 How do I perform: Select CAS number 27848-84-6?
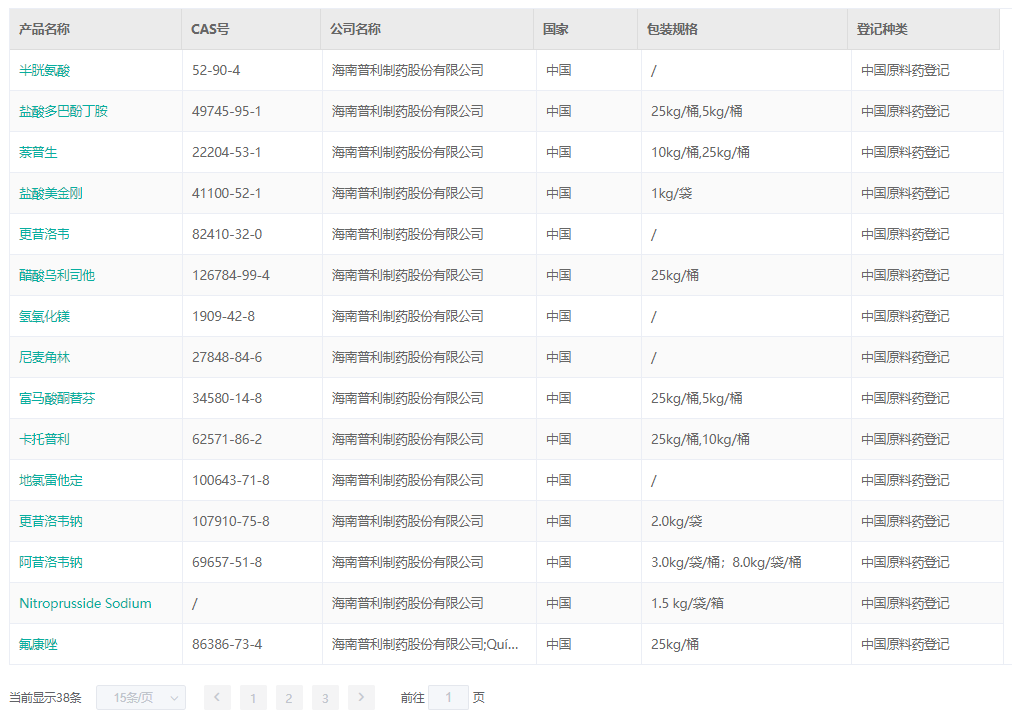tap(227, 357)
